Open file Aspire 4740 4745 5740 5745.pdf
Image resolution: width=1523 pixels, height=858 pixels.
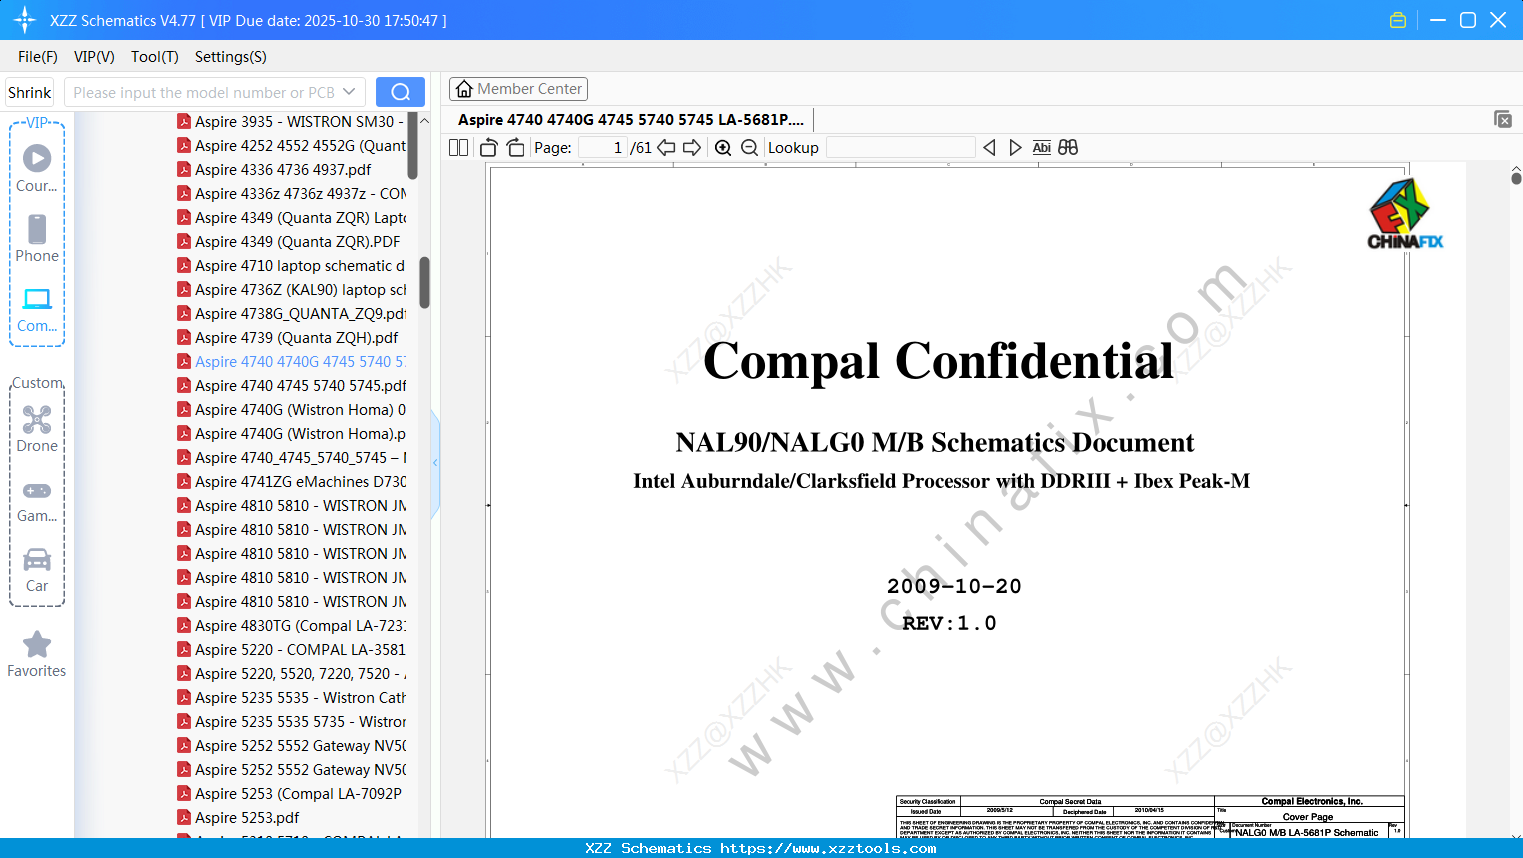291,385
